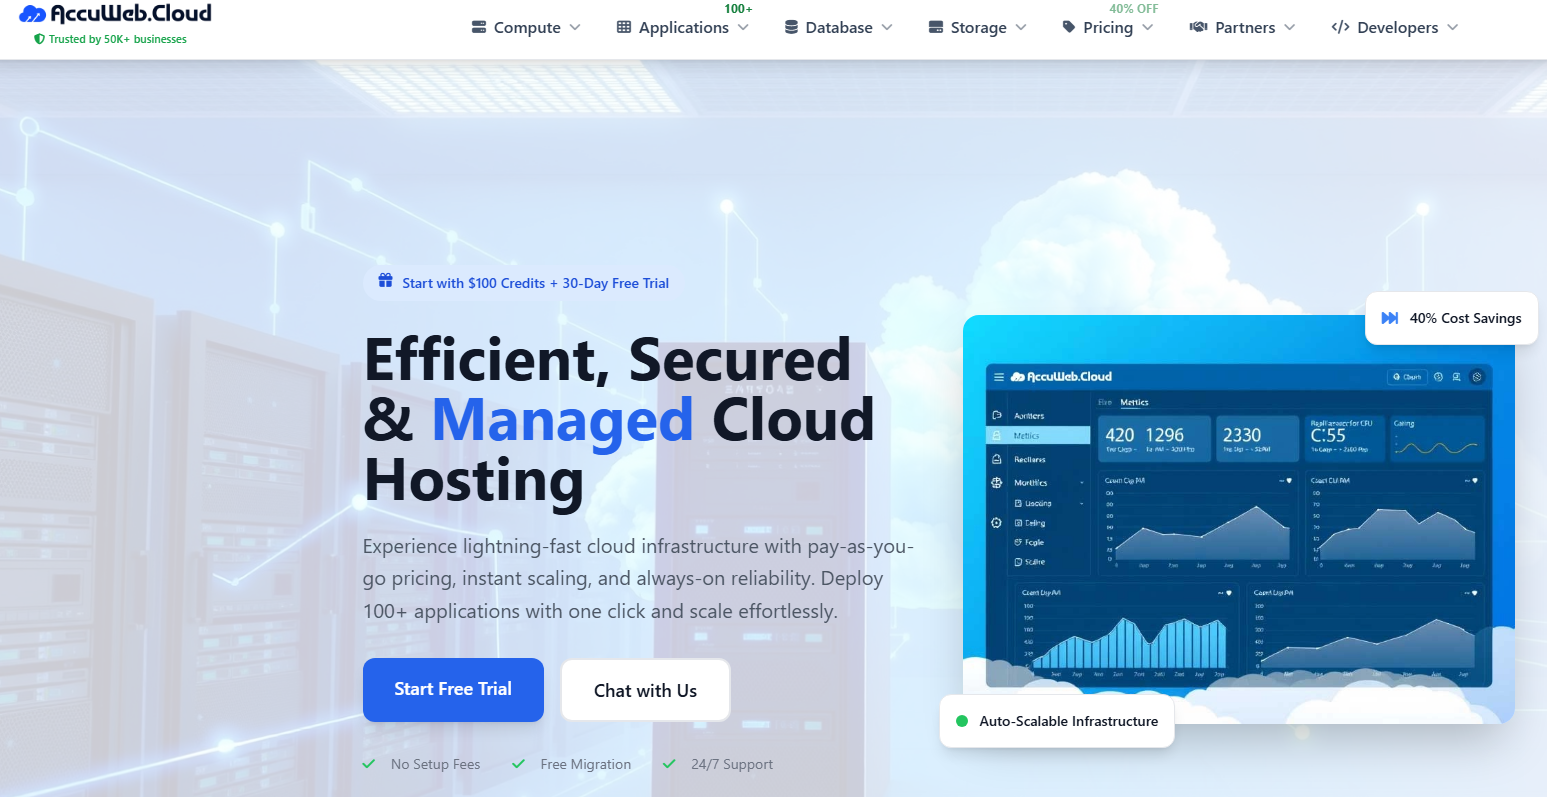Expand the Storage dropdown chevron
The height and width of the screenshot is (797, 1547).
point(1021,28)
